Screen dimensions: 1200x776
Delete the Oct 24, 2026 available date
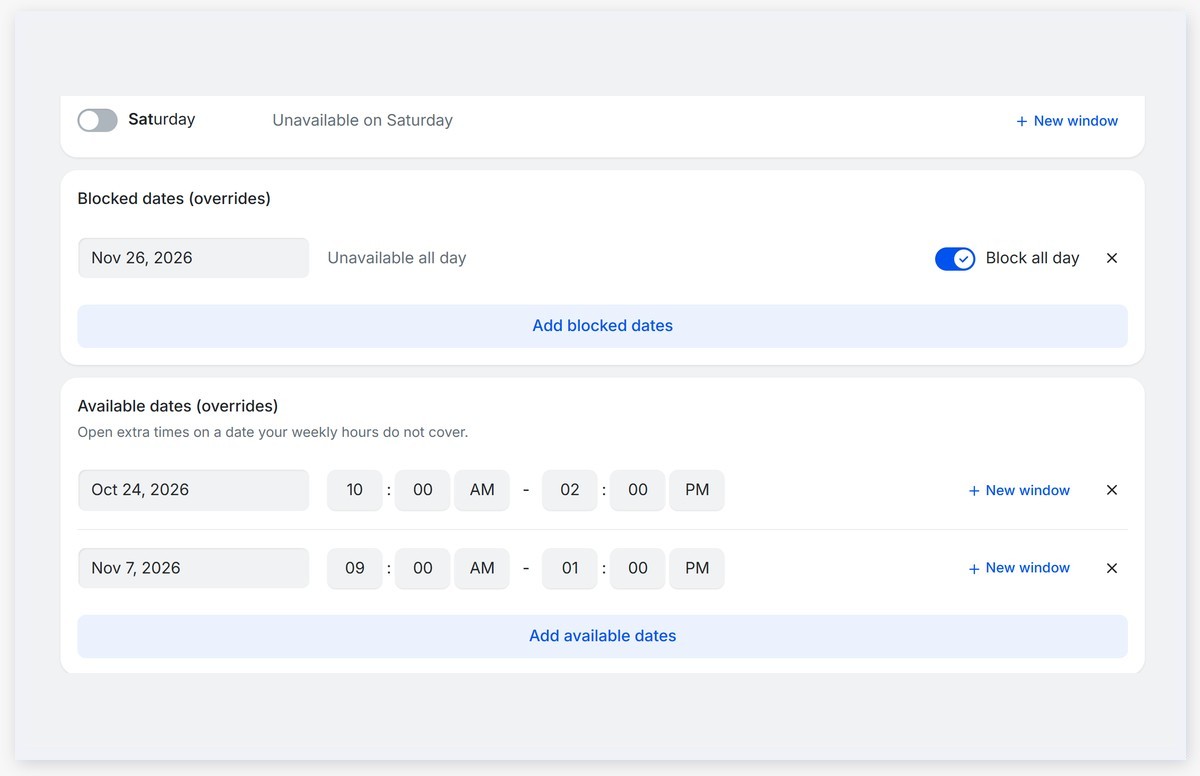pyautogui.click(x=1112, y=490)
